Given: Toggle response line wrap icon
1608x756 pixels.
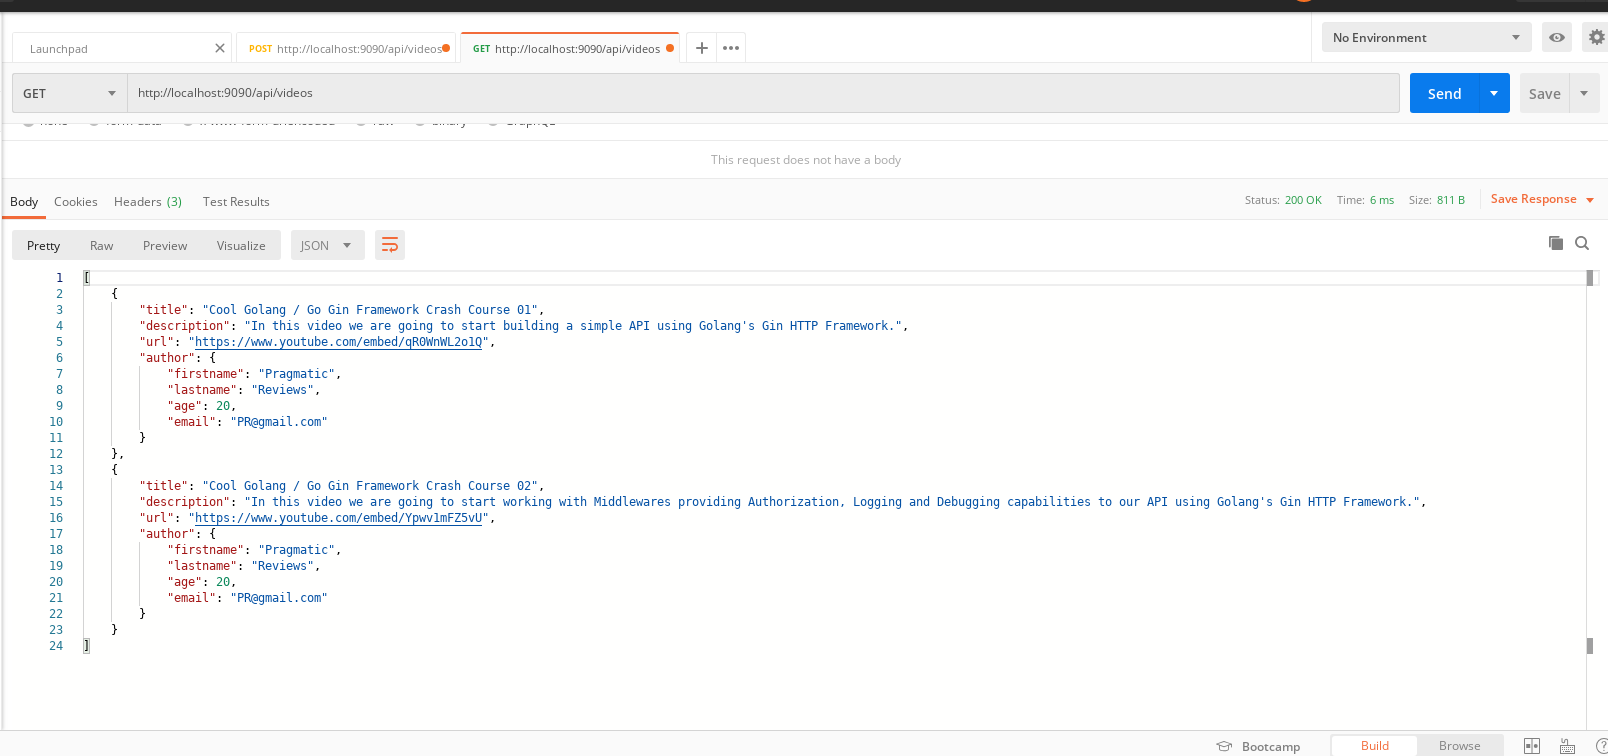Looking at the screenshot, I should (390, 245).
